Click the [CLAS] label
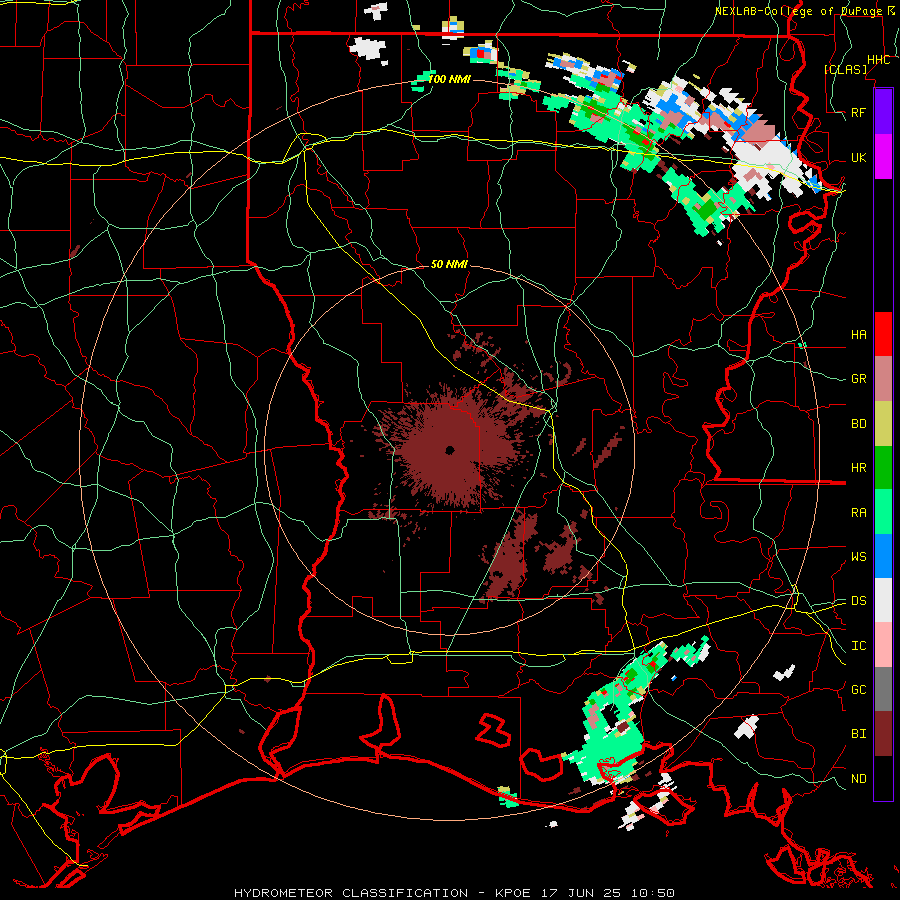Screen dimensions: 900x900 (x=845, y=69)
